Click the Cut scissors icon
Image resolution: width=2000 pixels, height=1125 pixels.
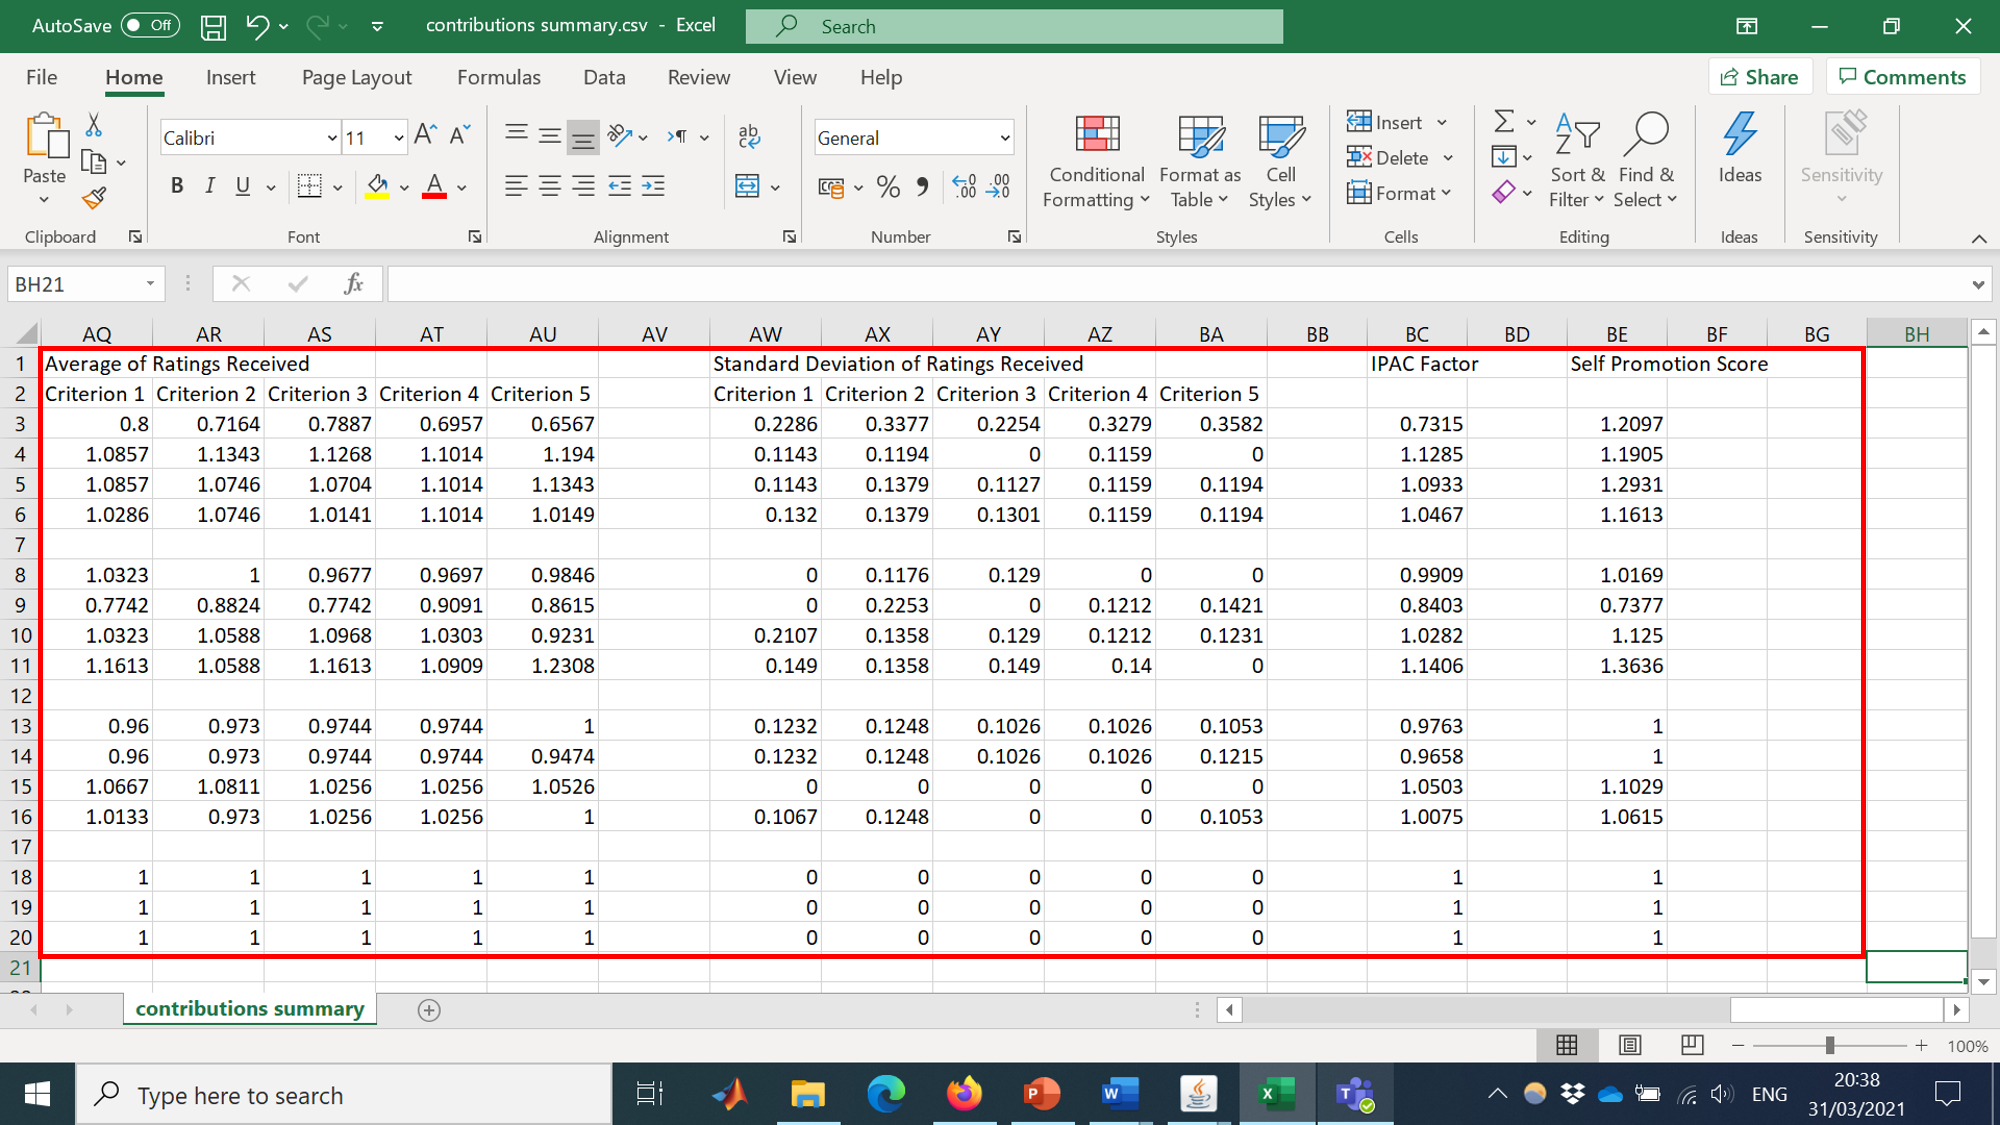pyautogui.click(x=93, y=125)
